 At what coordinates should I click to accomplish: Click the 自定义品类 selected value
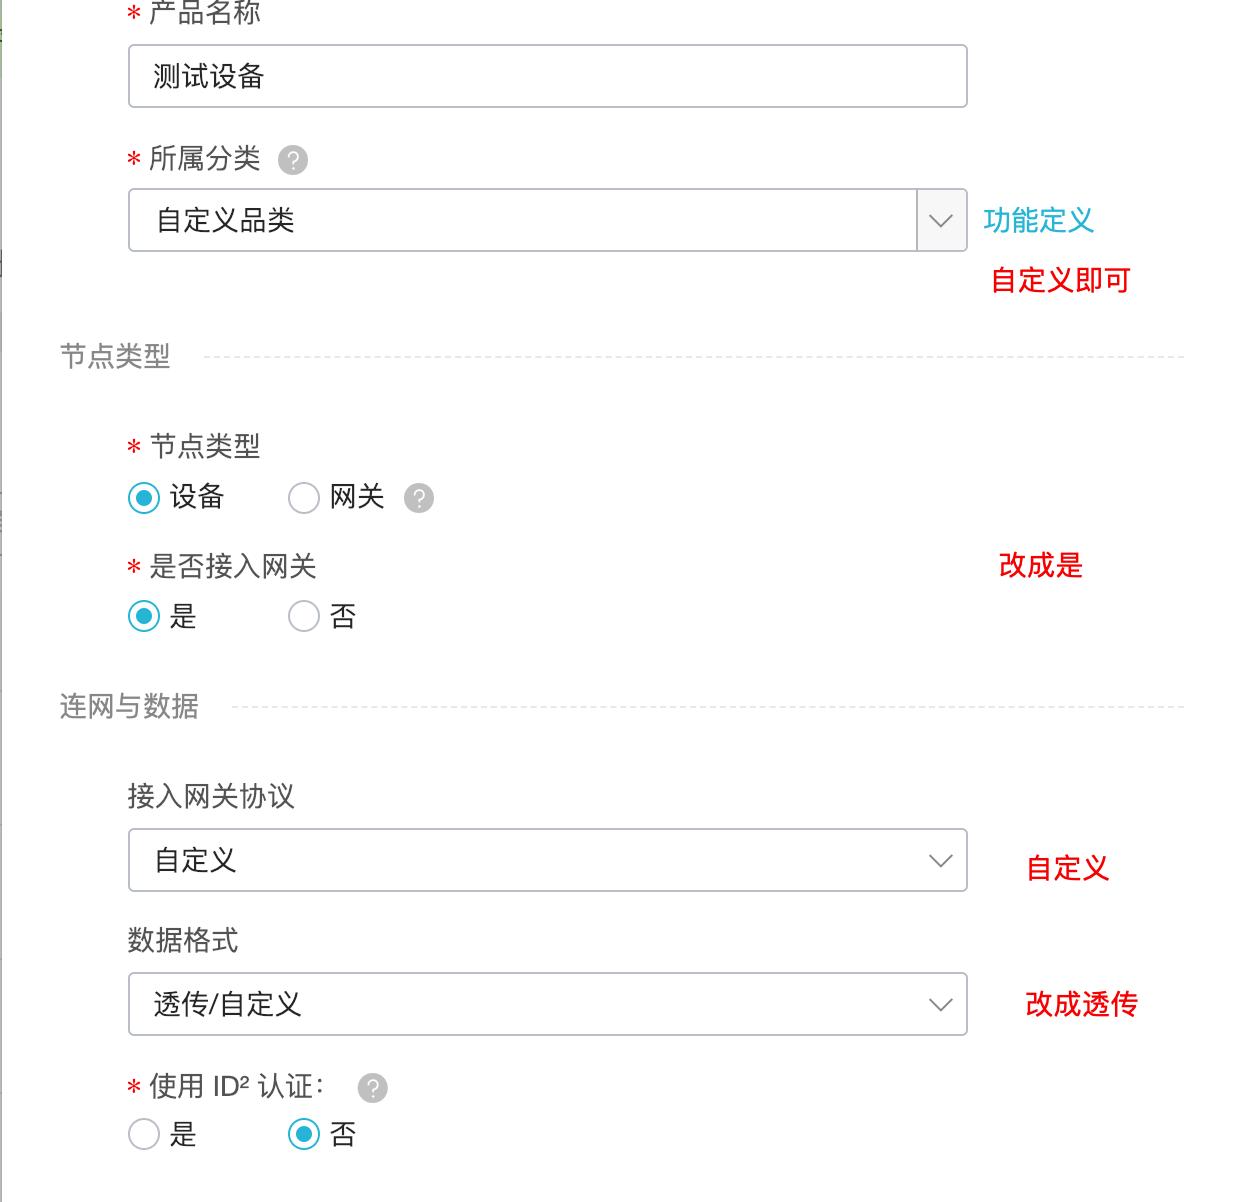206,218
